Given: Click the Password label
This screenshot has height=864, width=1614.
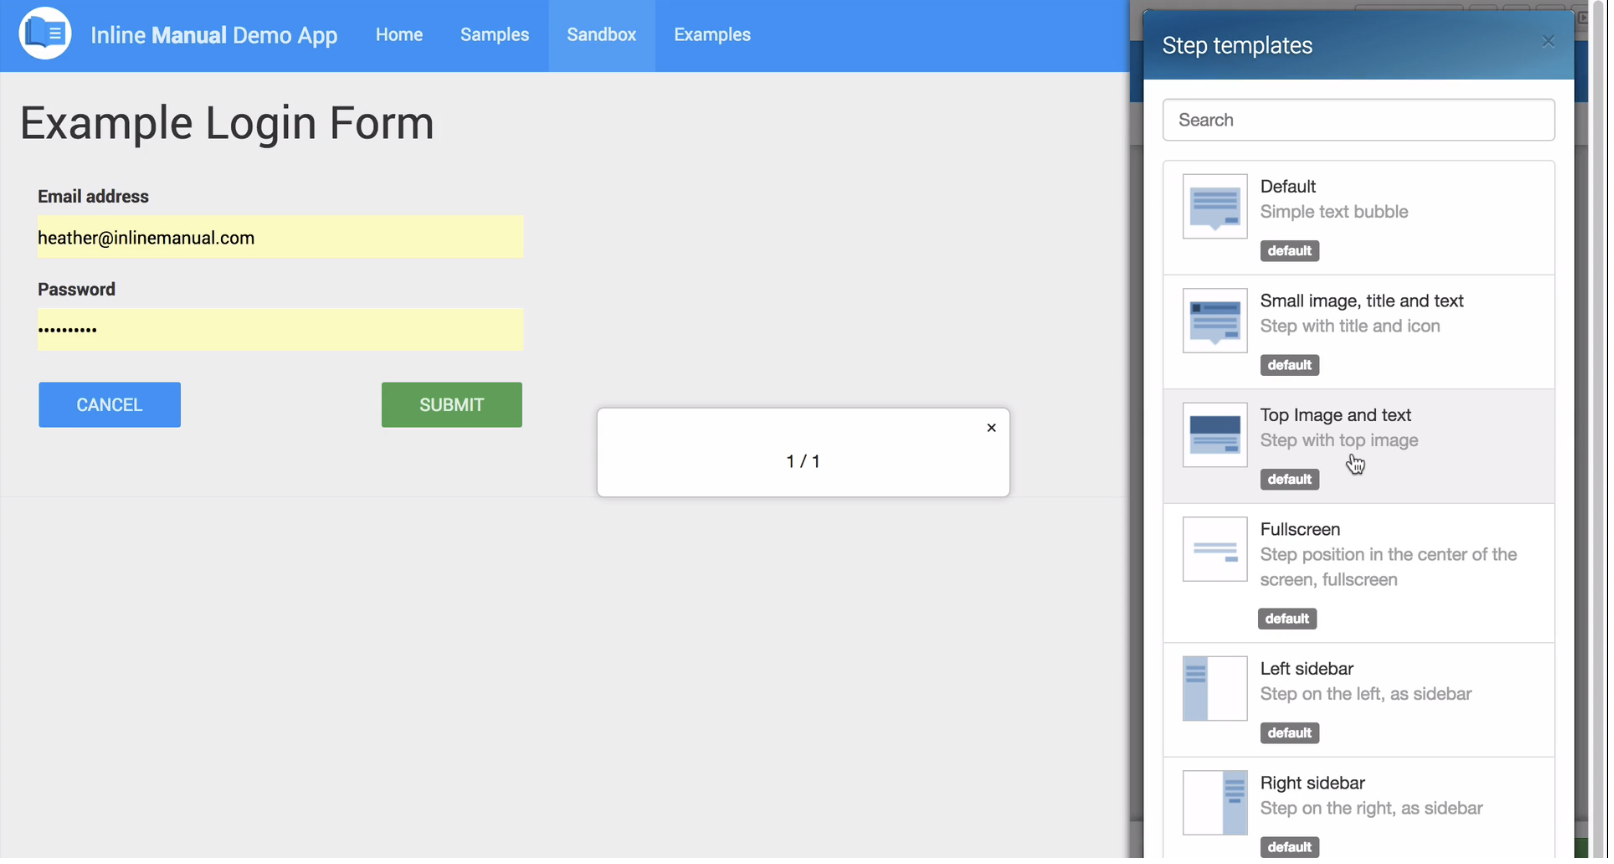Looking at the screenshot, I should tap(77, 290).
